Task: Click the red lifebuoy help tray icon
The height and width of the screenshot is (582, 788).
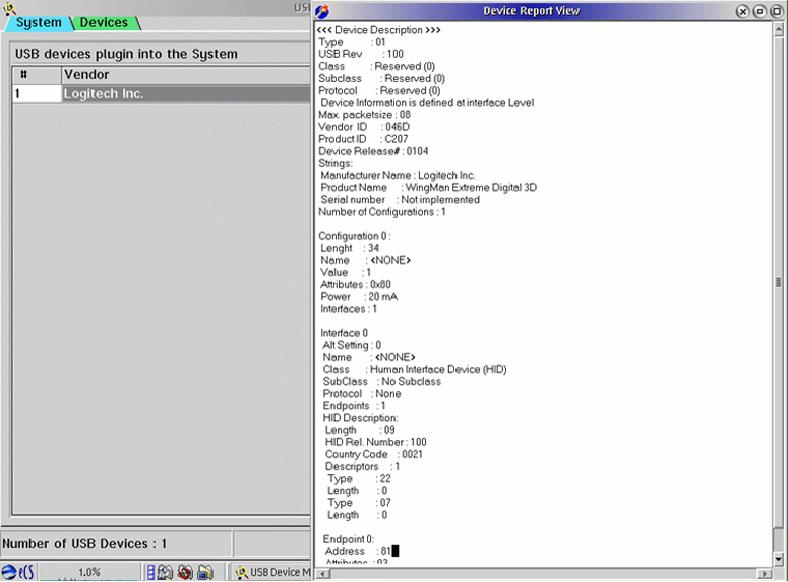Action: (185, 572)
